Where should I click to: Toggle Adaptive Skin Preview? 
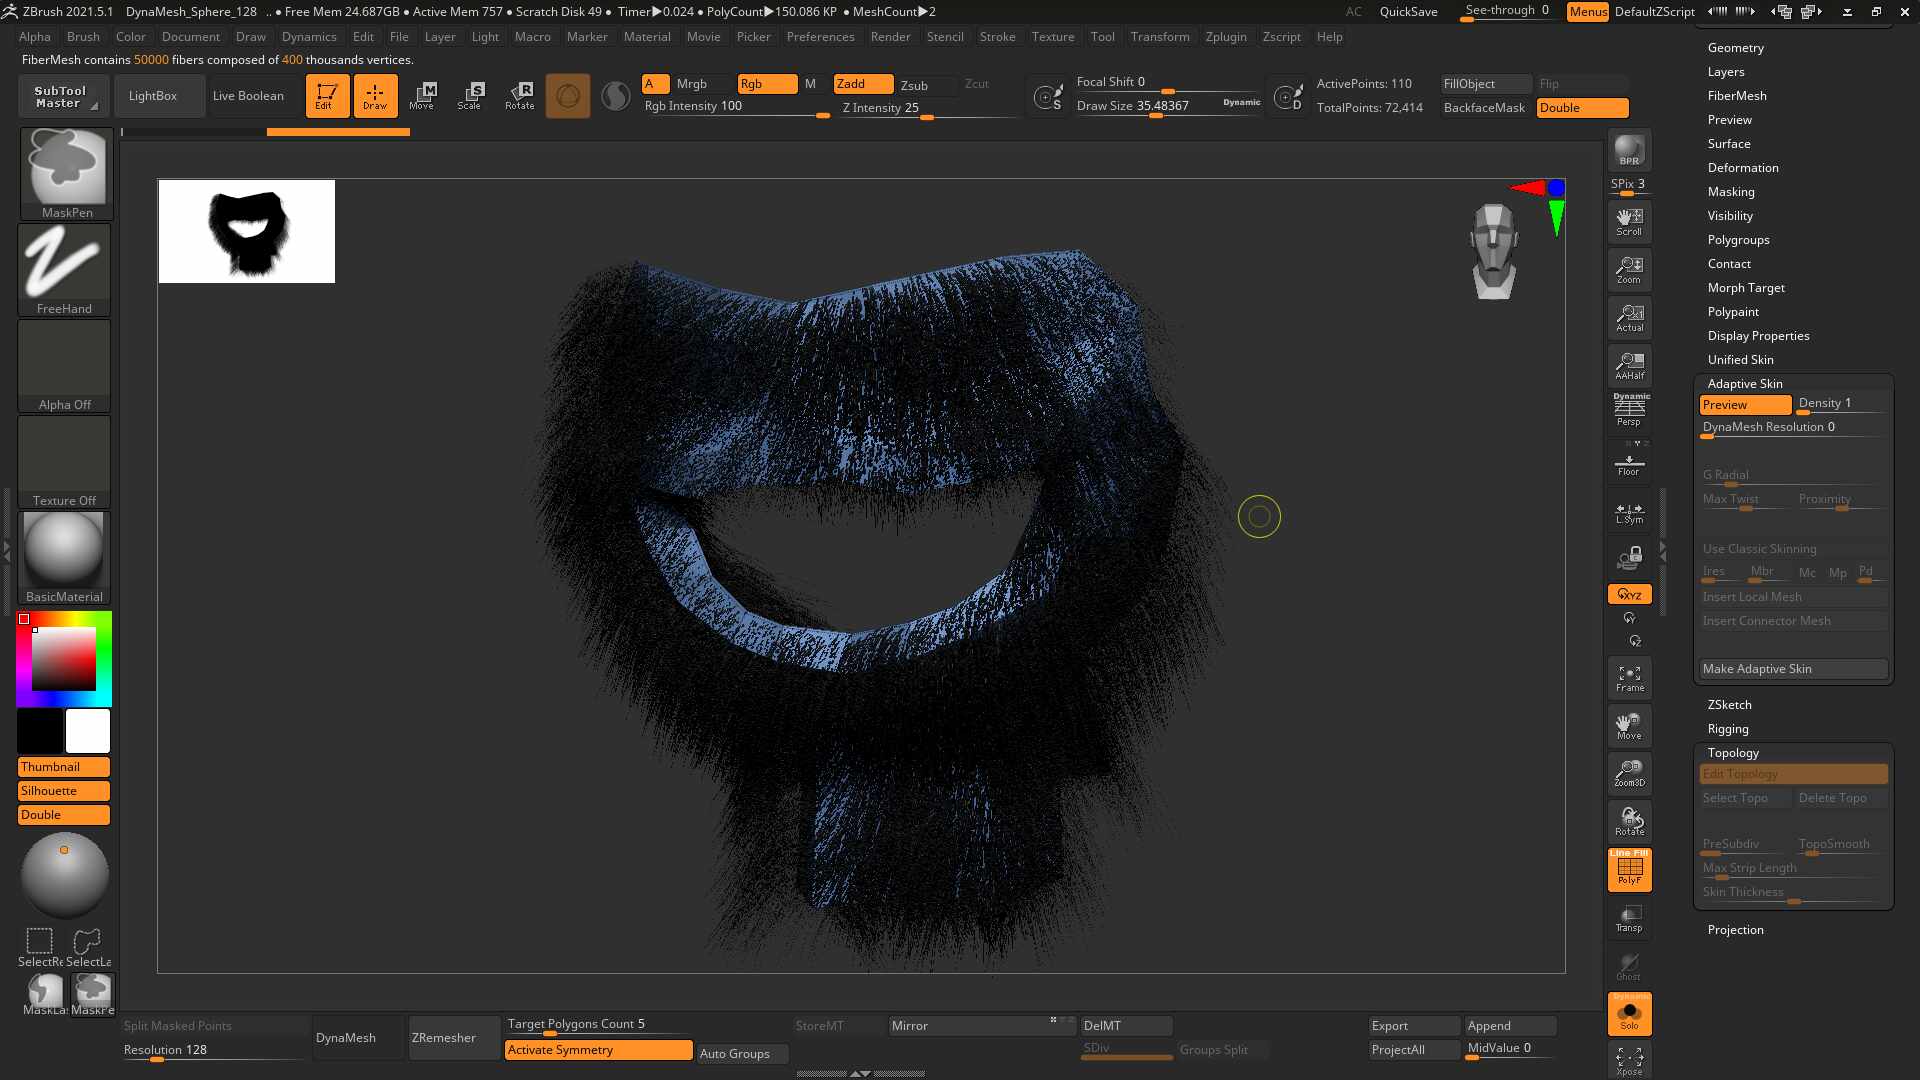[1745, 405]
